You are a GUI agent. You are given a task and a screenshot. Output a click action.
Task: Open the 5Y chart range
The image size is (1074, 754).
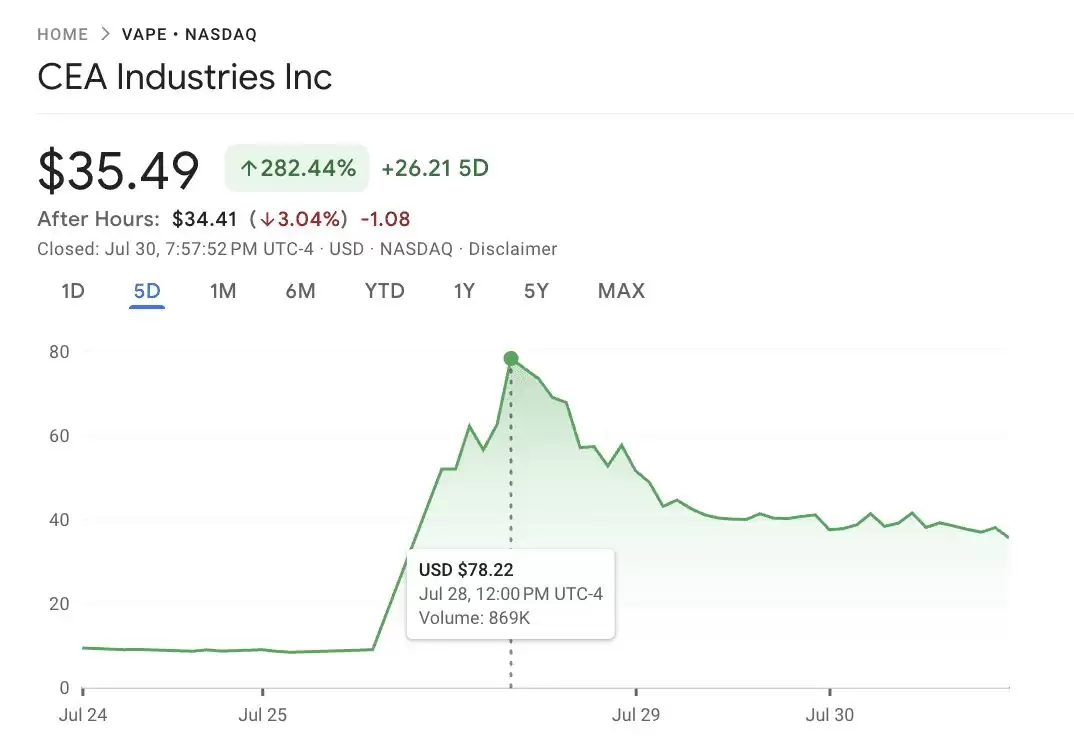point(536,291)
